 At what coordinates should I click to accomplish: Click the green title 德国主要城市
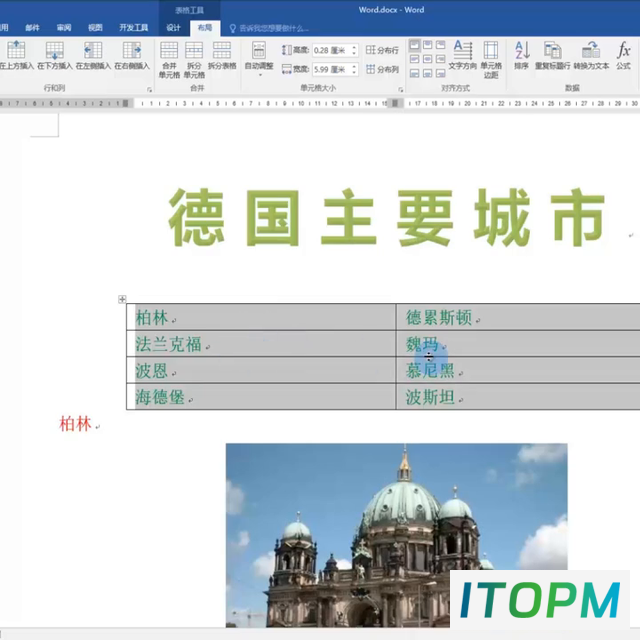click(x=387, y=218)
